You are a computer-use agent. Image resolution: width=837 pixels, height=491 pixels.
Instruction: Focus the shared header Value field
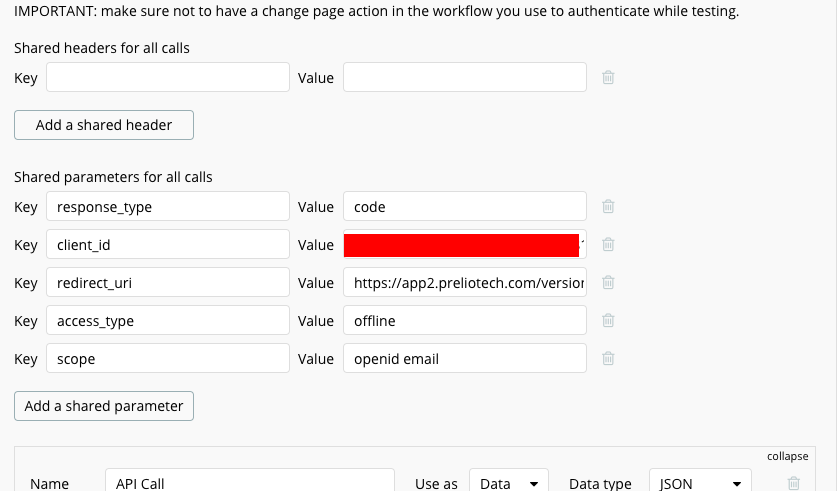[464, 77]
